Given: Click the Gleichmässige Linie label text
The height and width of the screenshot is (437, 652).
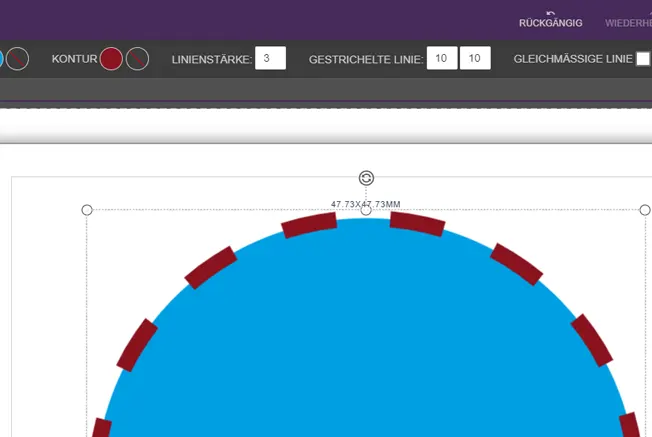Looking at the screenshot, I should tap(572, 59).
